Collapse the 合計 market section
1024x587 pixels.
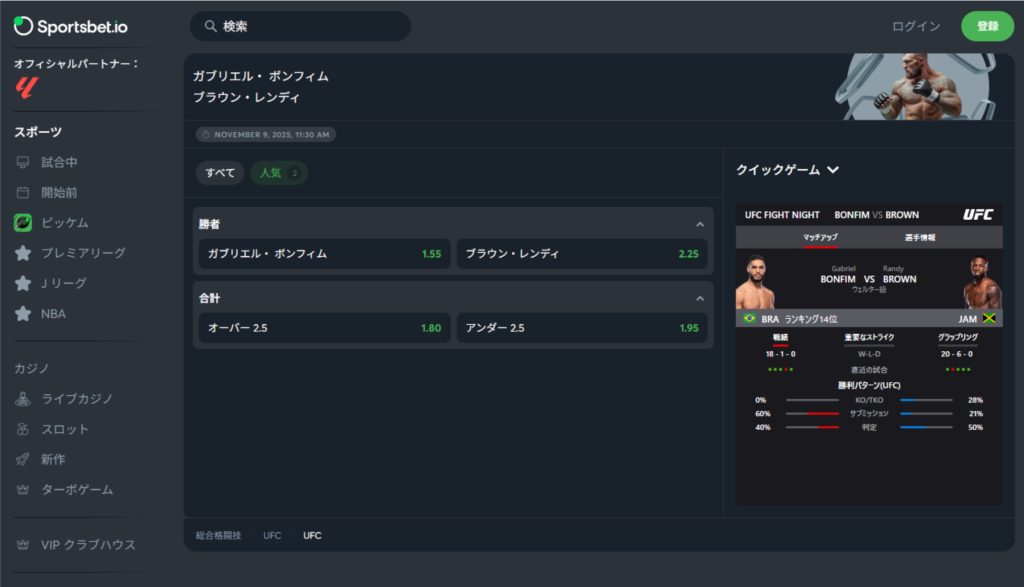click(700, 298)
